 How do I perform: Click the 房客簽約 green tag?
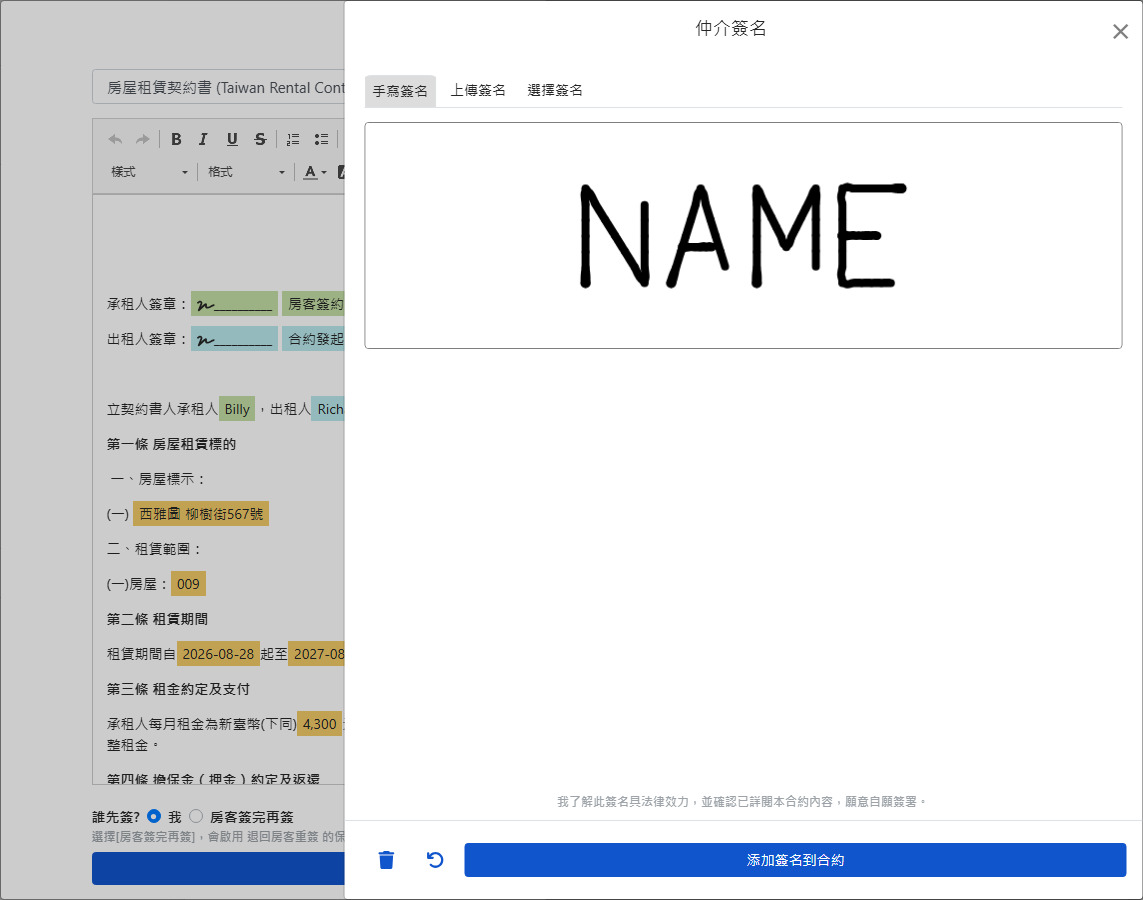314,304
